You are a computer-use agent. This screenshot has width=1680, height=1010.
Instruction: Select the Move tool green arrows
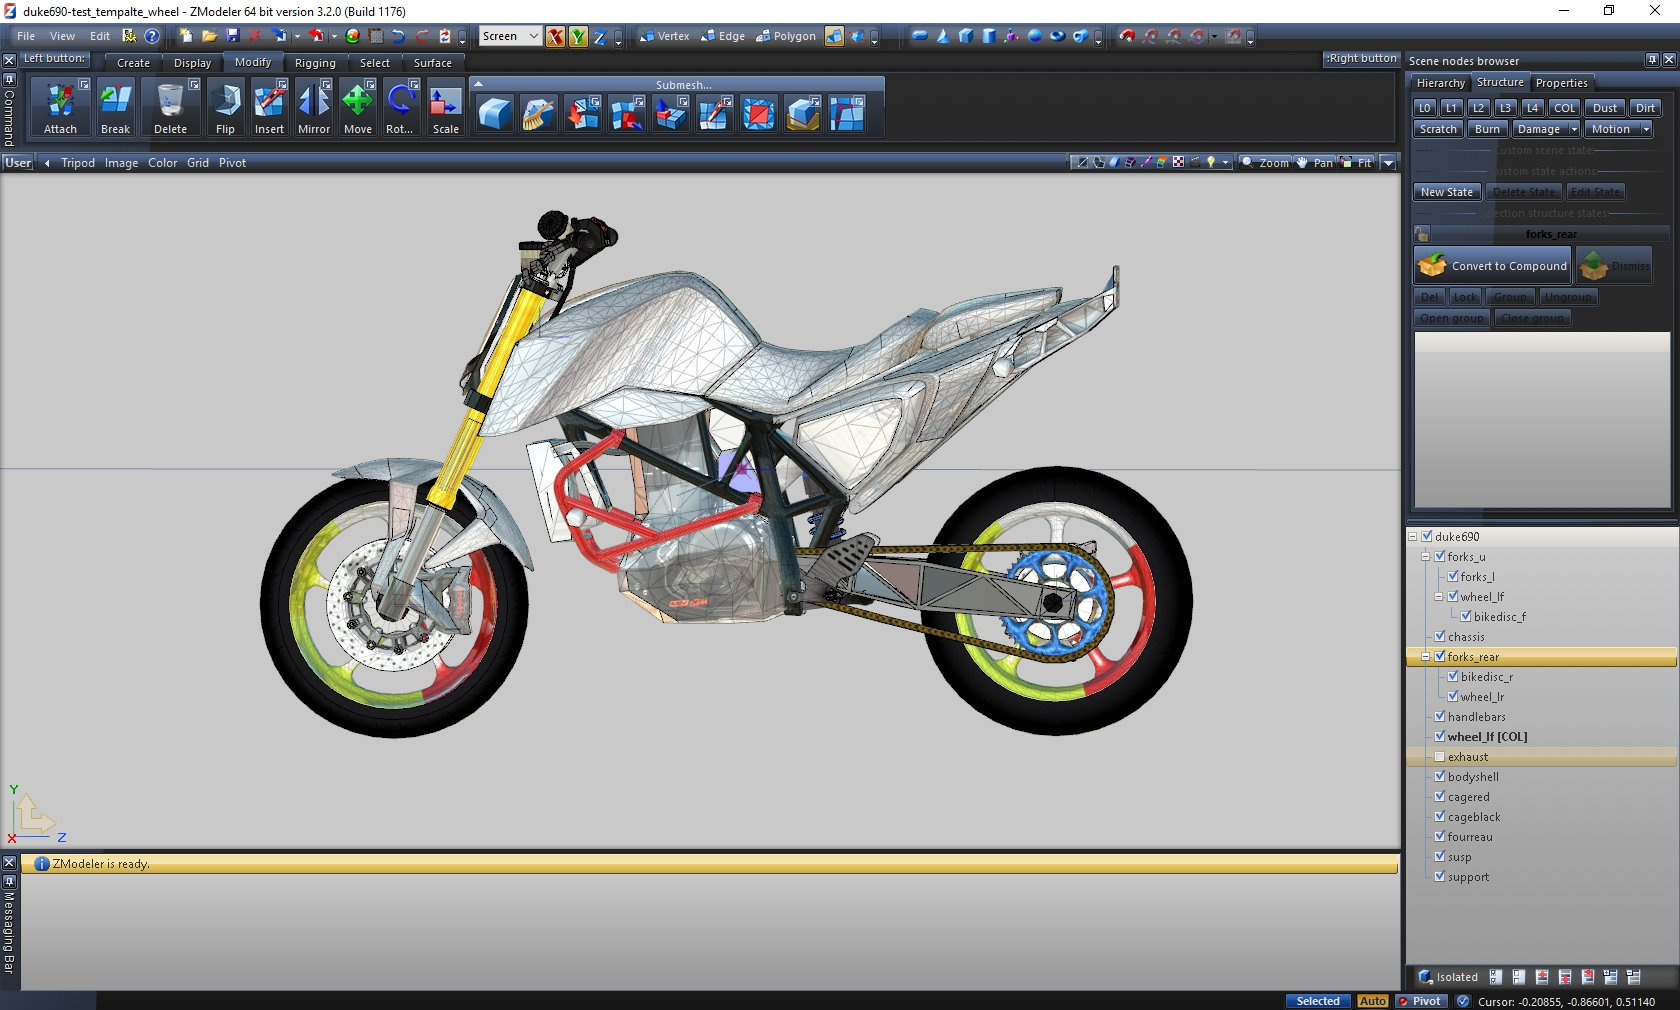click(x=357, y=101)
